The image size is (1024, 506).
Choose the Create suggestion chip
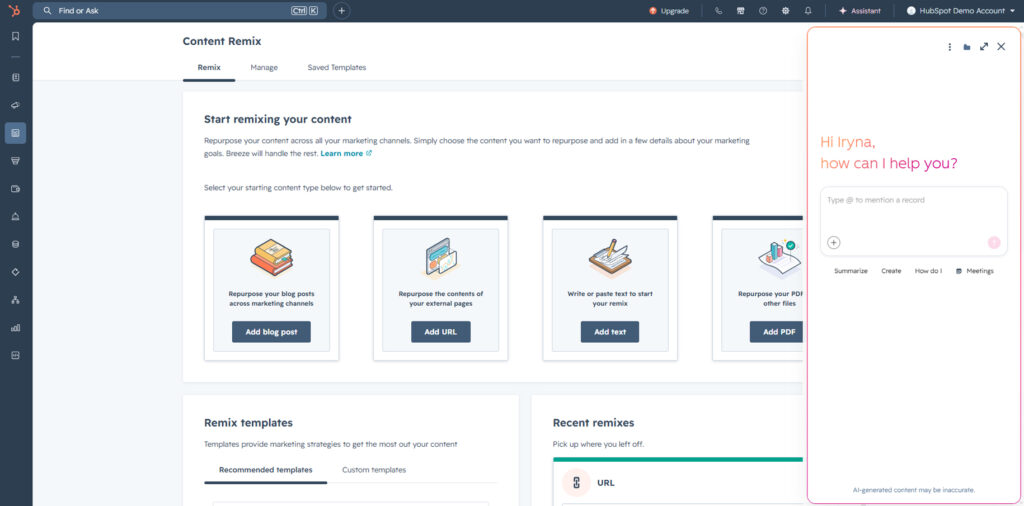coord(891,271)
